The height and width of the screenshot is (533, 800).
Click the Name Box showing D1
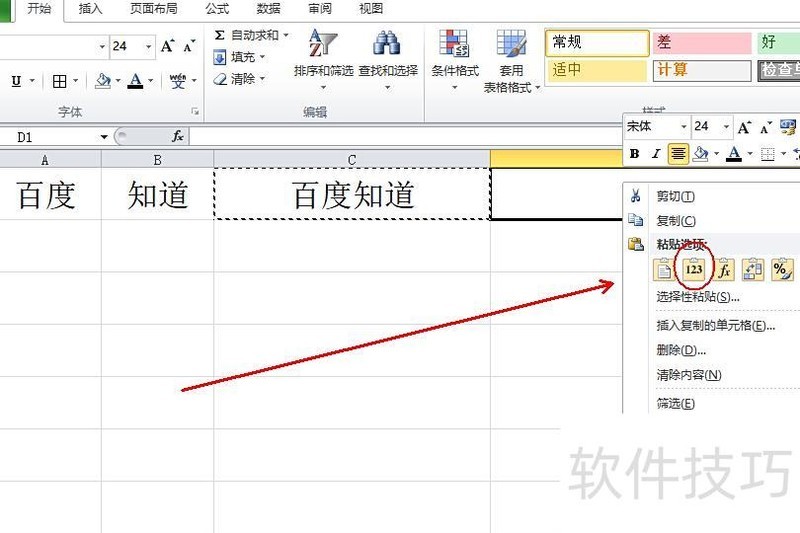tap(48, 137)
